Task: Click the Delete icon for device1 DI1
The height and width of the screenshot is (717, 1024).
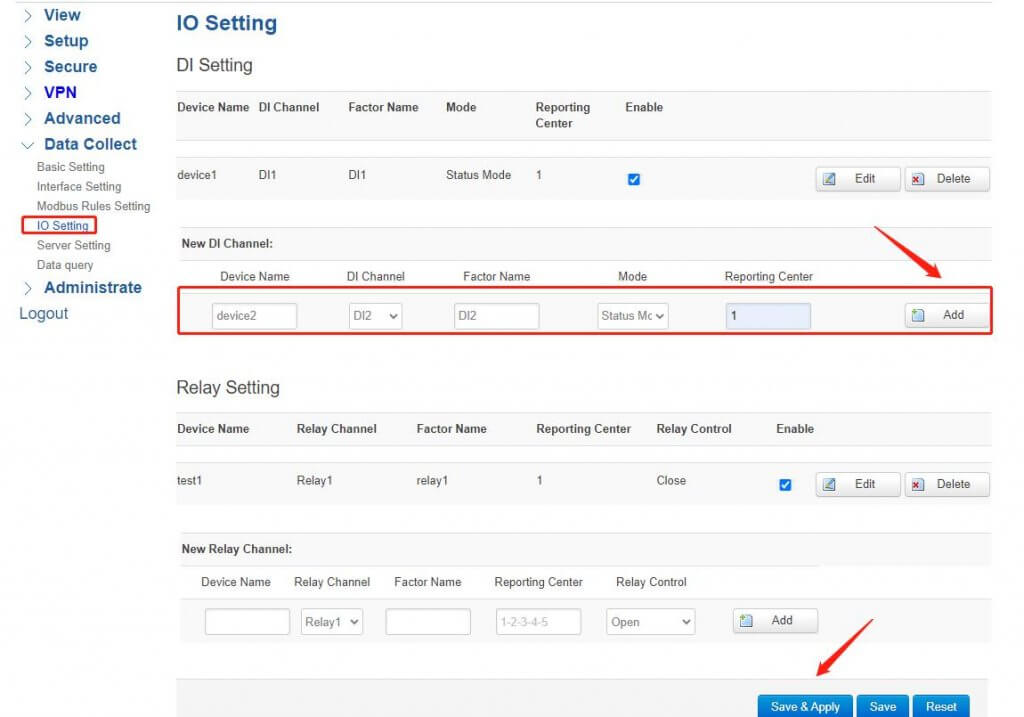Action: (x=917, y=179)
